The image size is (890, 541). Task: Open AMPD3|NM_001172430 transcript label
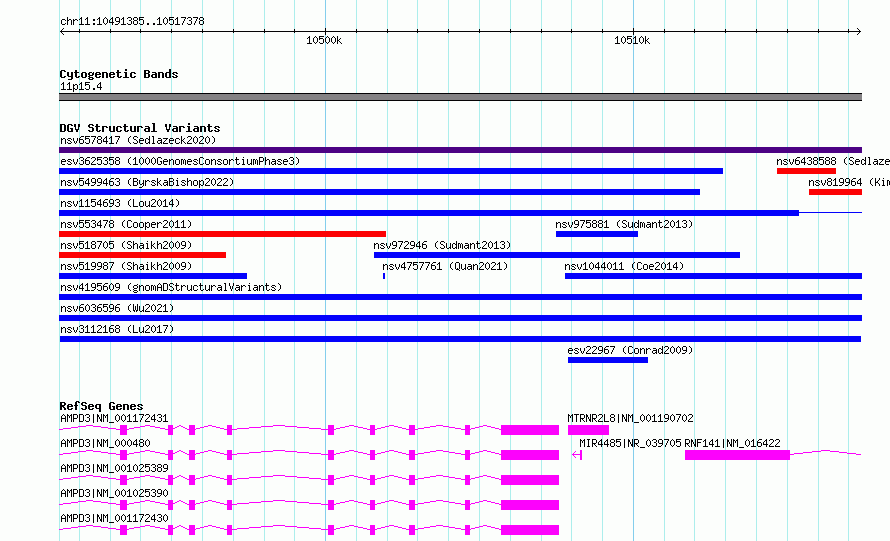(x=114, y=518)
